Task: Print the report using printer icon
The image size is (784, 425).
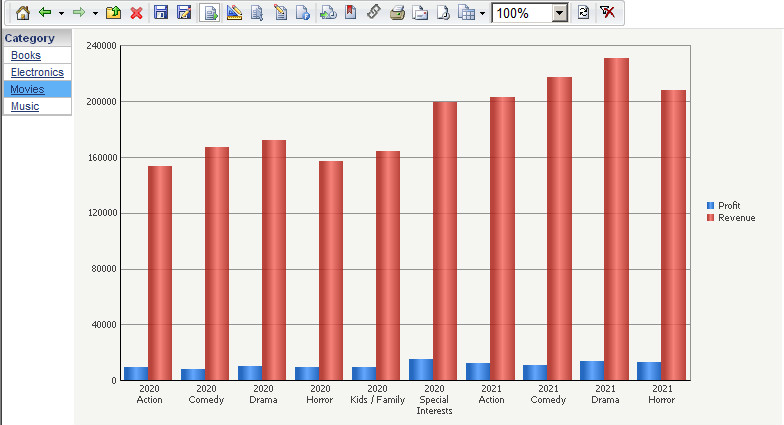Action: tap(397, 13)
